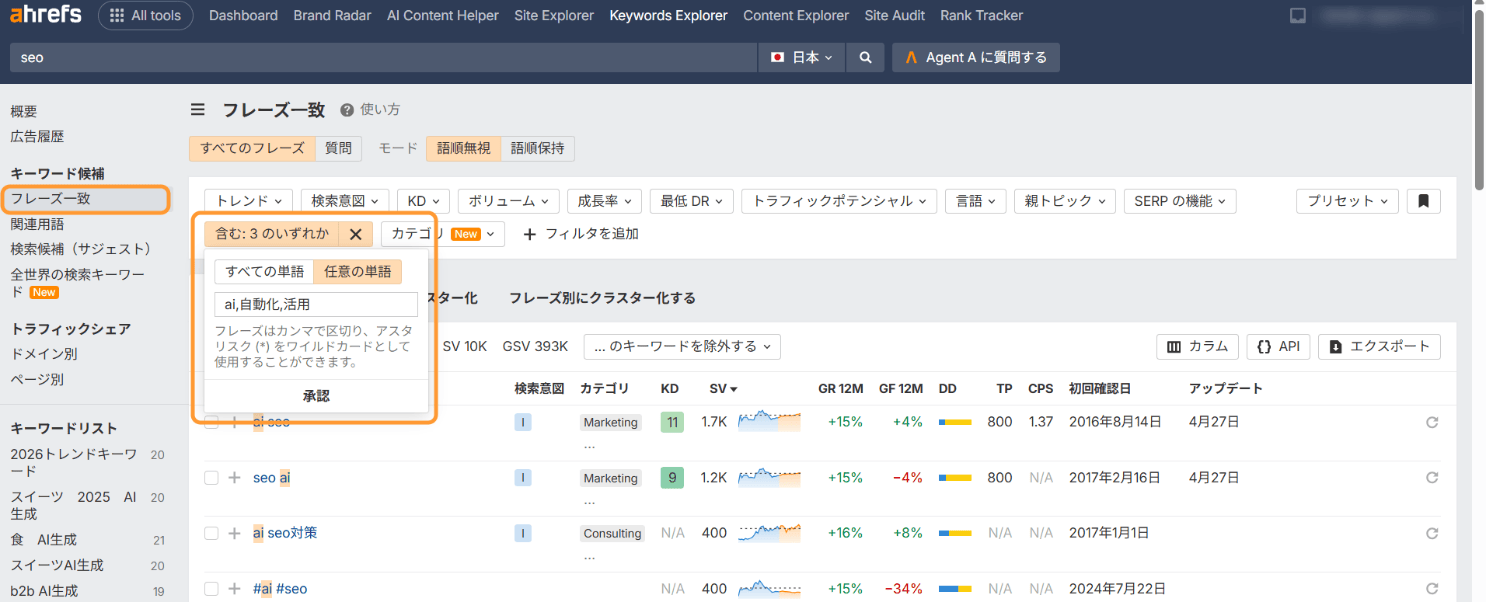
Task: Click the green KD 9 badge
Action: coord(672,478)
